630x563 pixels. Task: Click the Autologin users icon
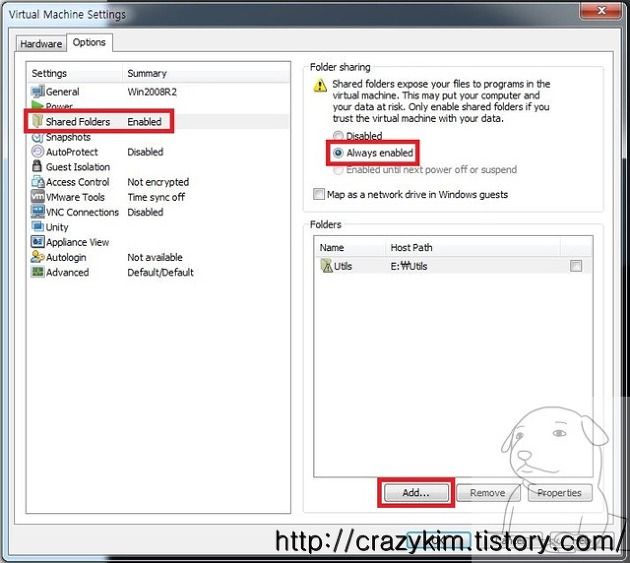point(37,257)
